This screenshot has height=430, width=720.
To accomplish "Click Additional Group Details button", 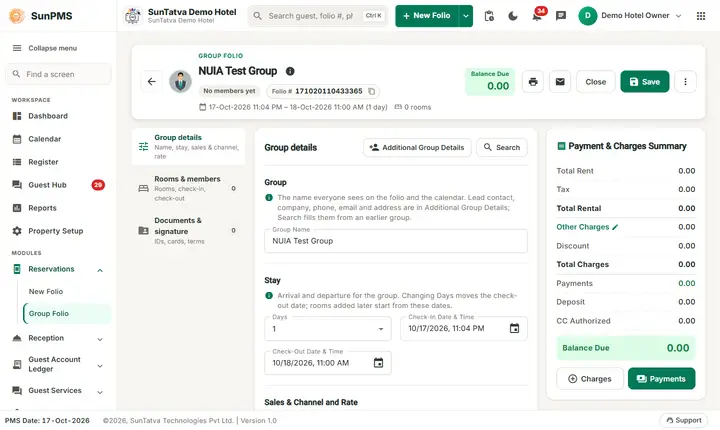I will coord(417,147).
